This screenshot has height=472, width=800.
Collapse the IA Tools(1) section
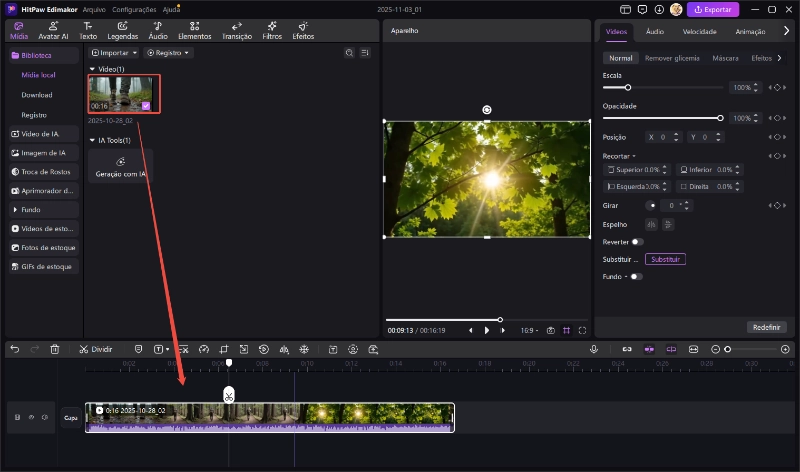point(92,140)
